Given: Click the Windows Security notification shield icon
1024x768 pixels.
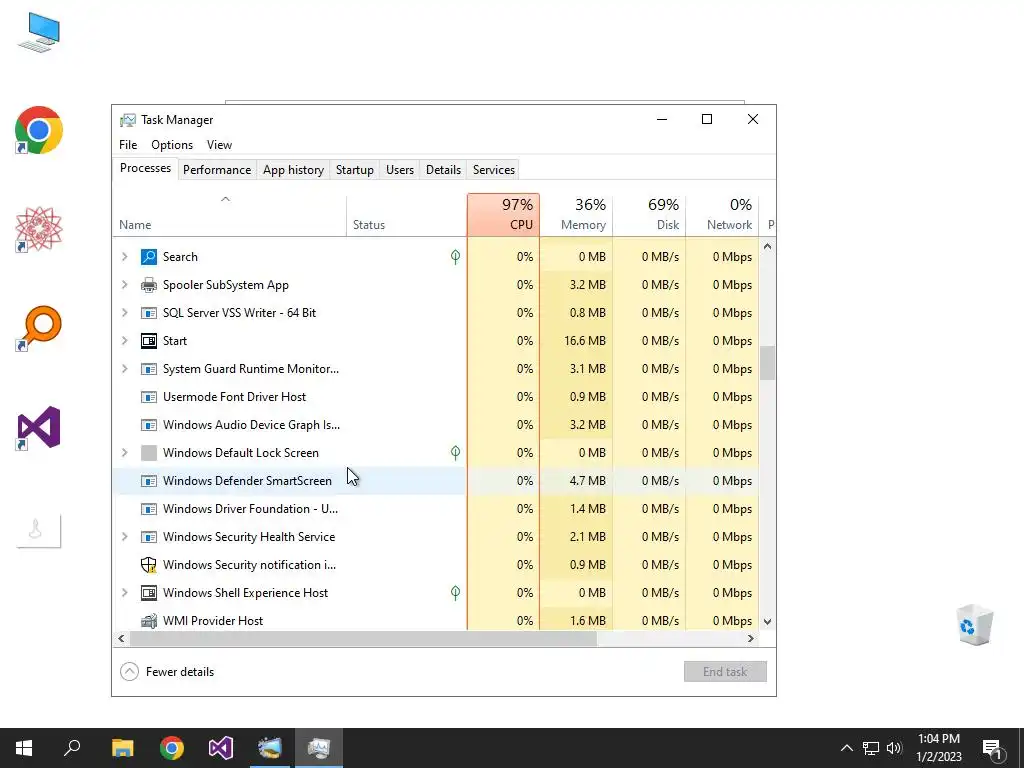Looking at the screenshot, I should coord(149,565).
